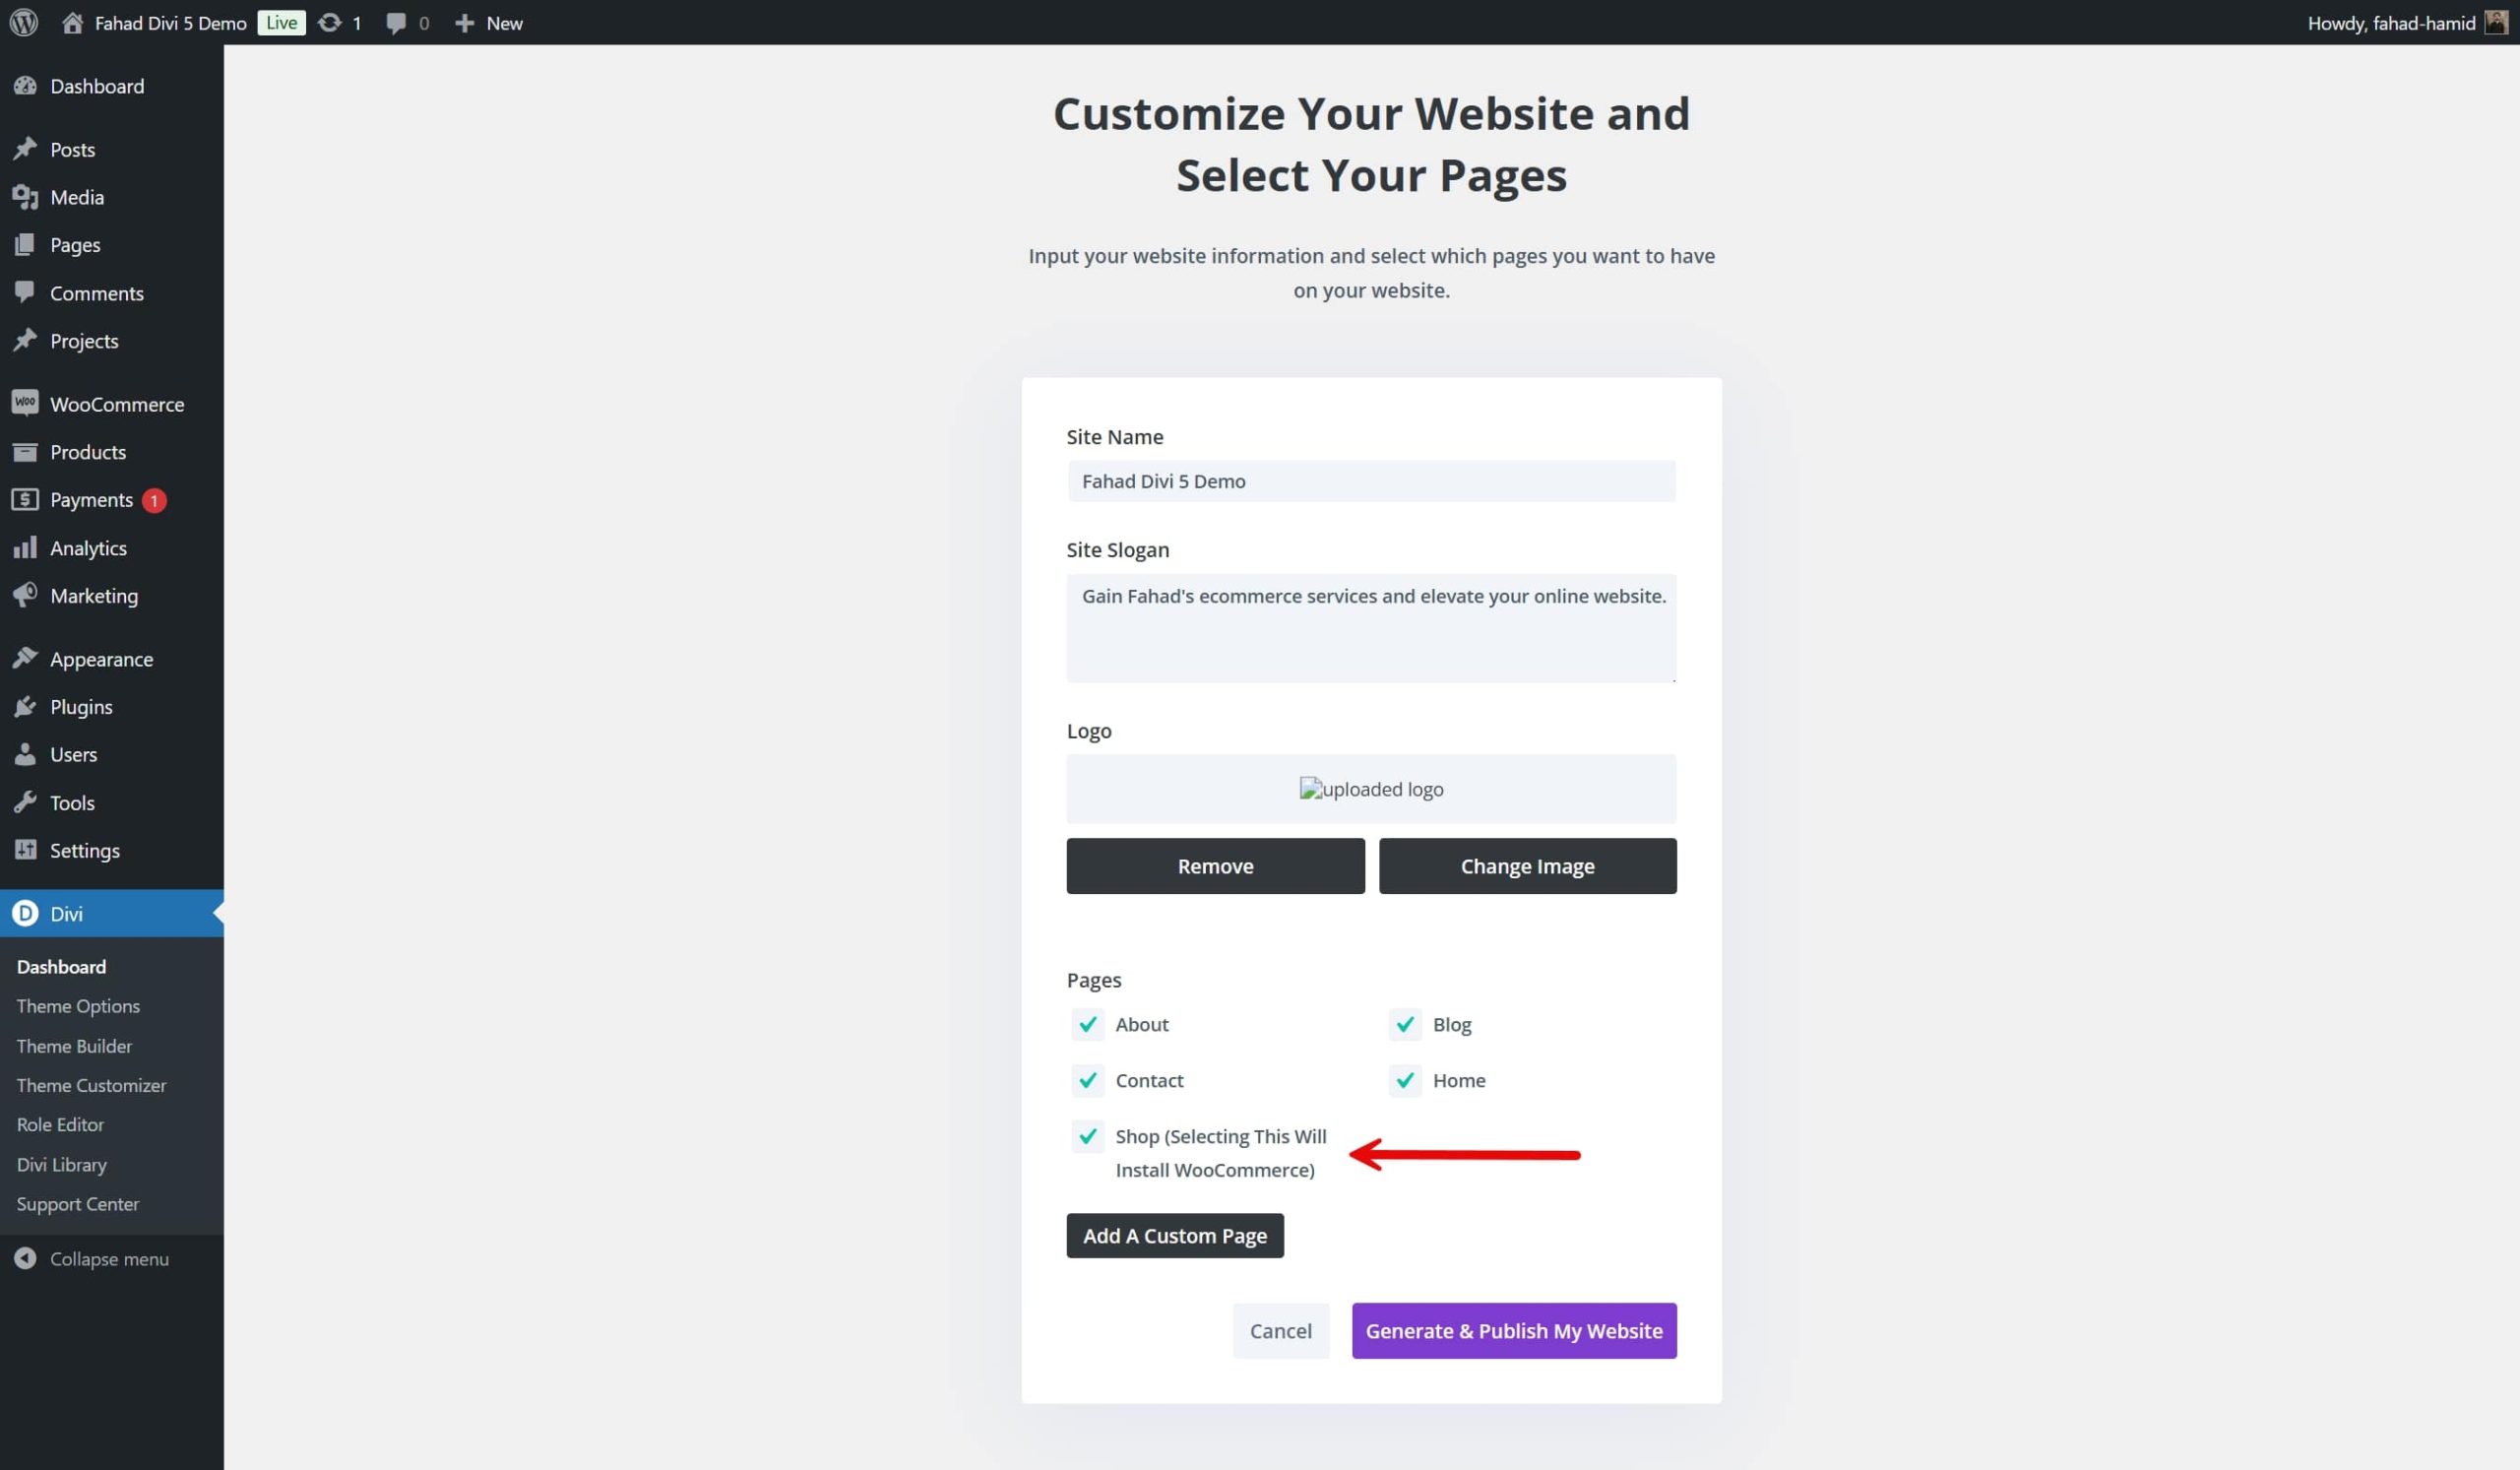Click the Divi sidebar icon
Image resolution: width=2520 pixels, height=1470 pixels.
tap(25, 914)
